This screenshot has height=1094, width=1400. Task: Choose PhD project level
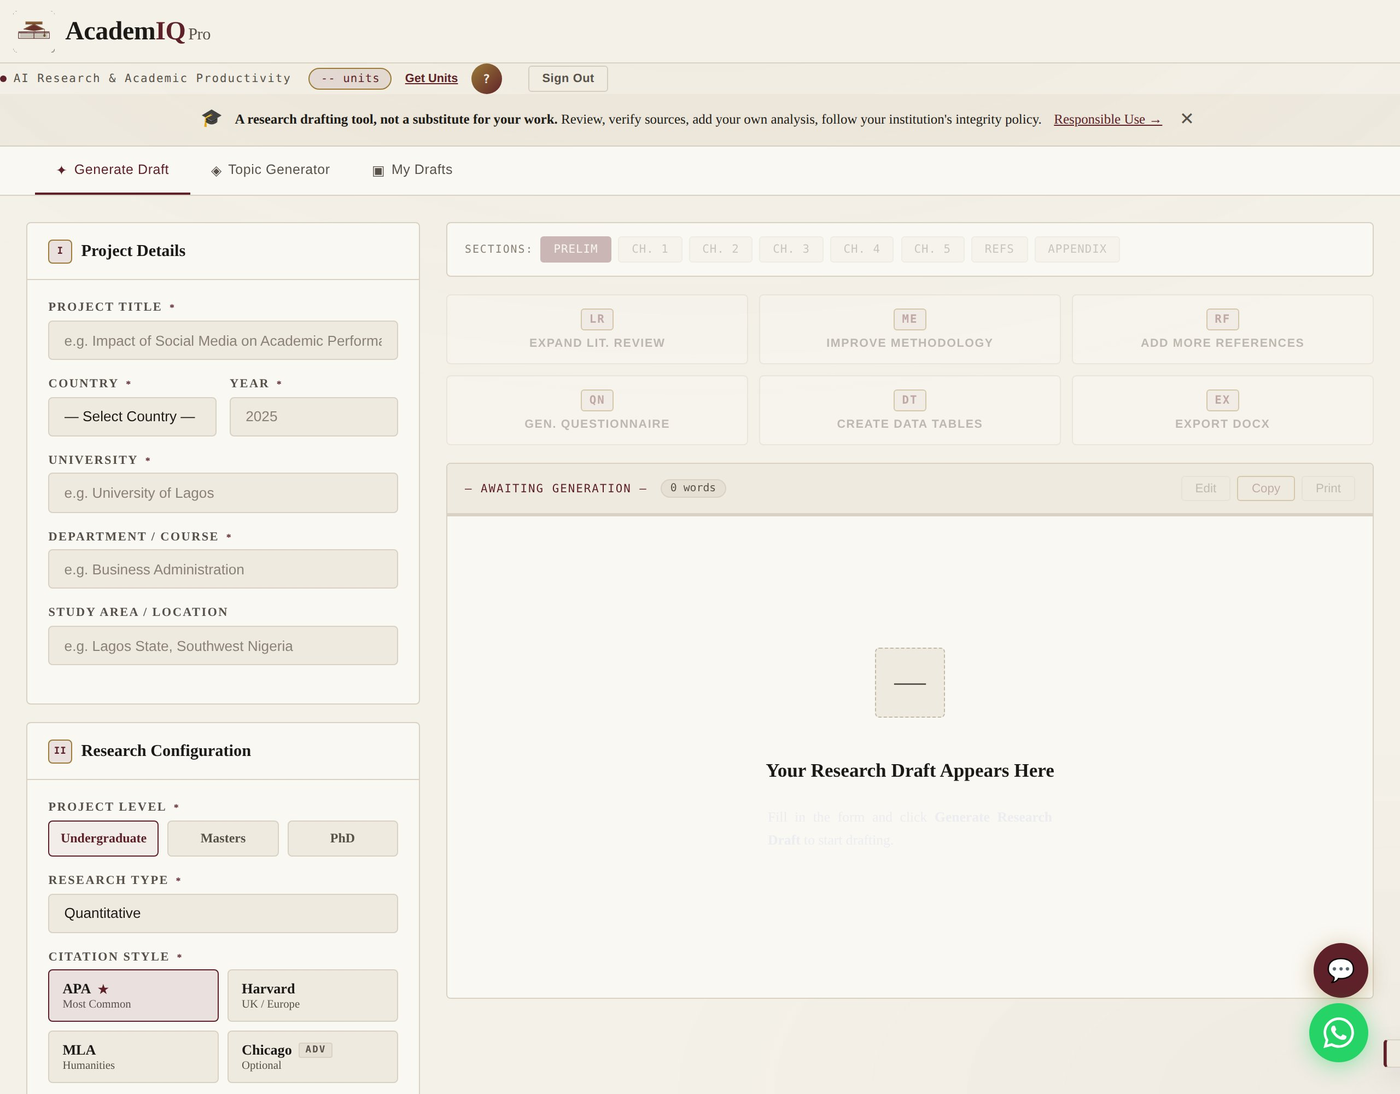342,838
